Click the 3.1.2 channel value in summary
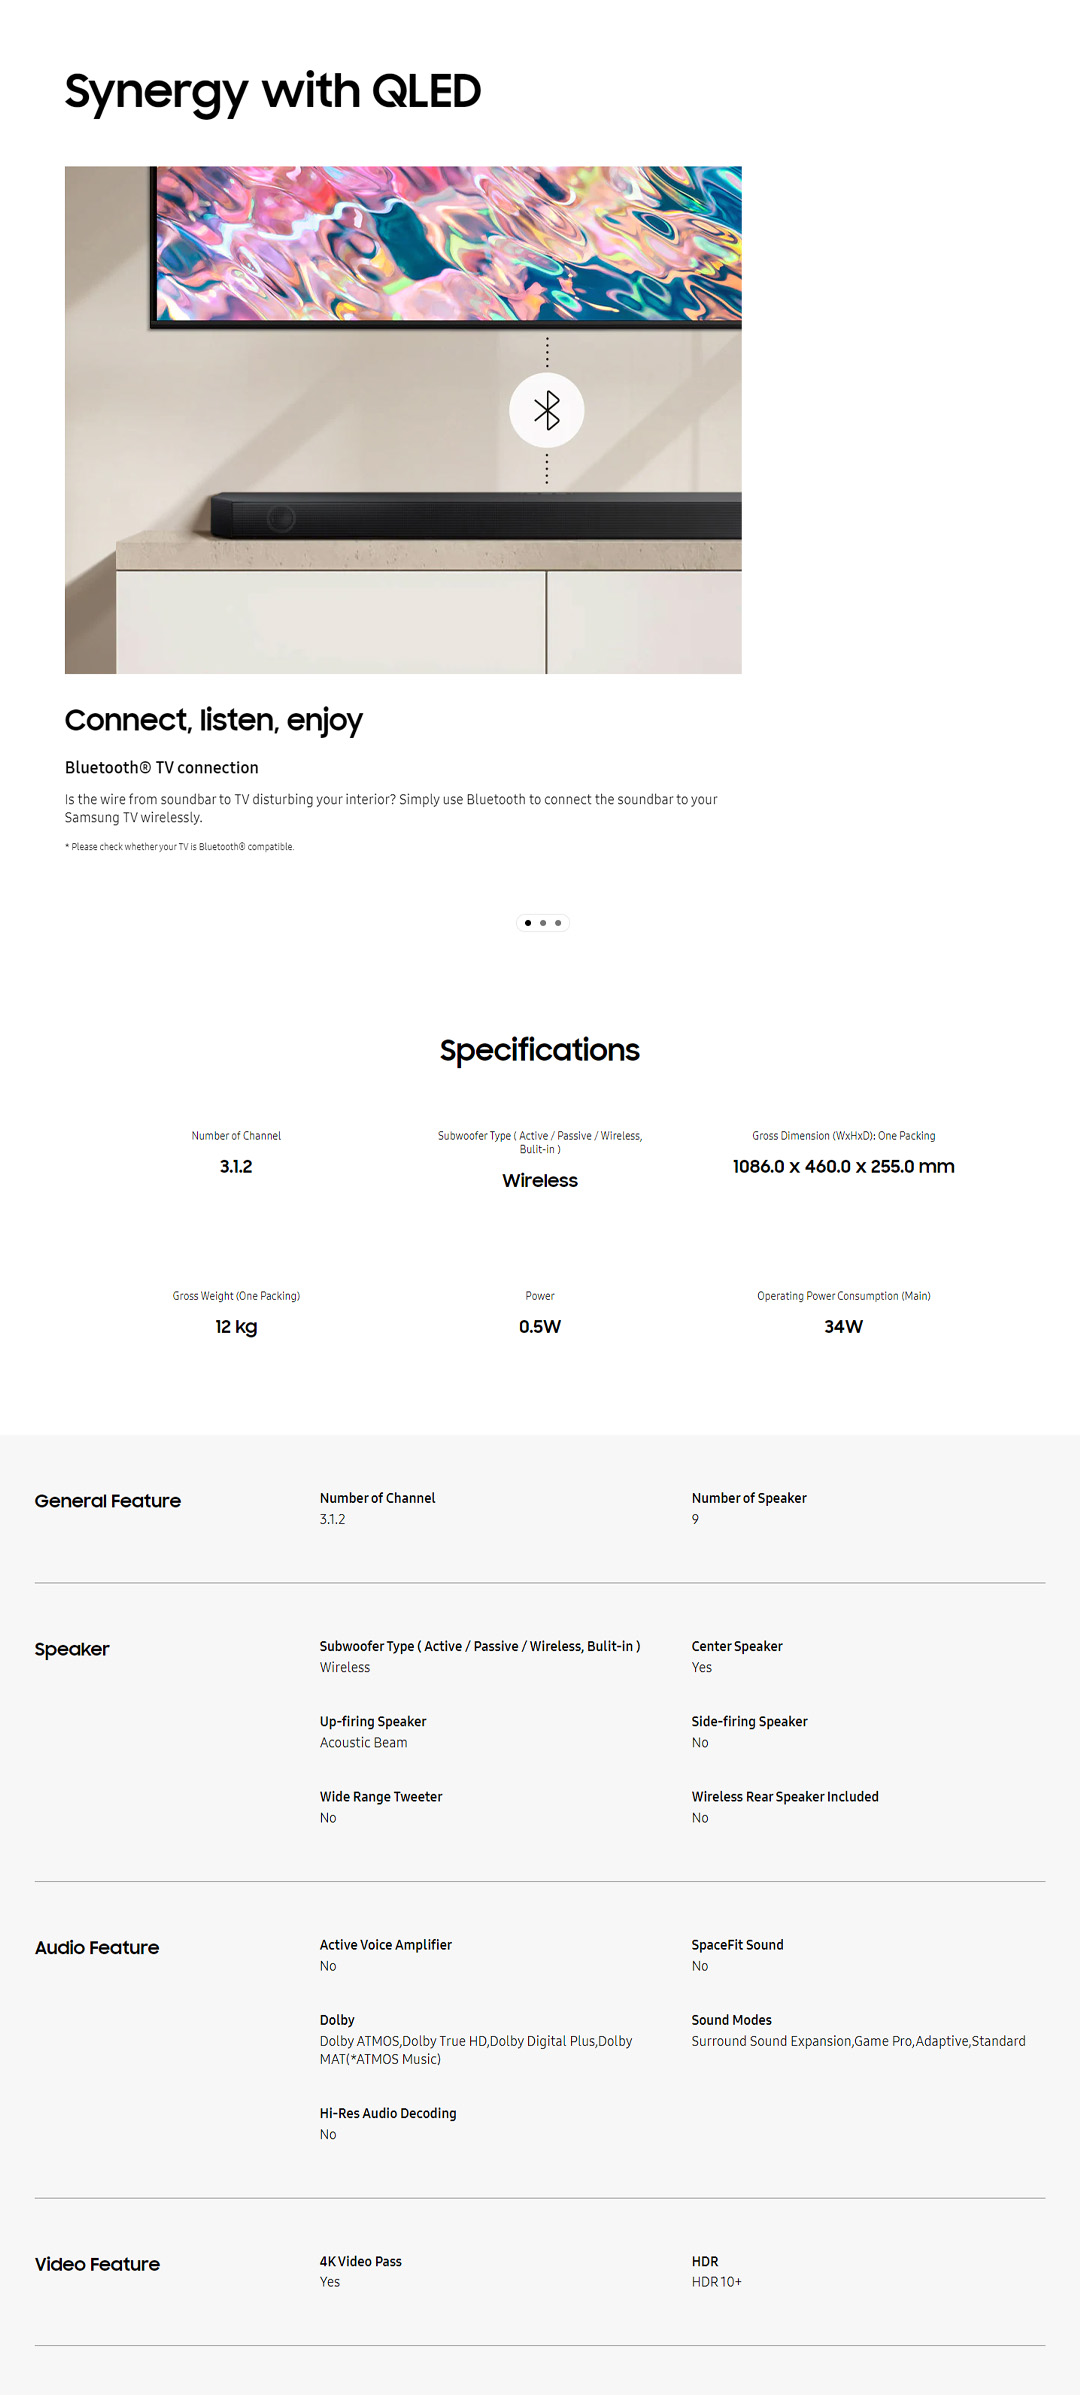 click(x=236, y=1167)
